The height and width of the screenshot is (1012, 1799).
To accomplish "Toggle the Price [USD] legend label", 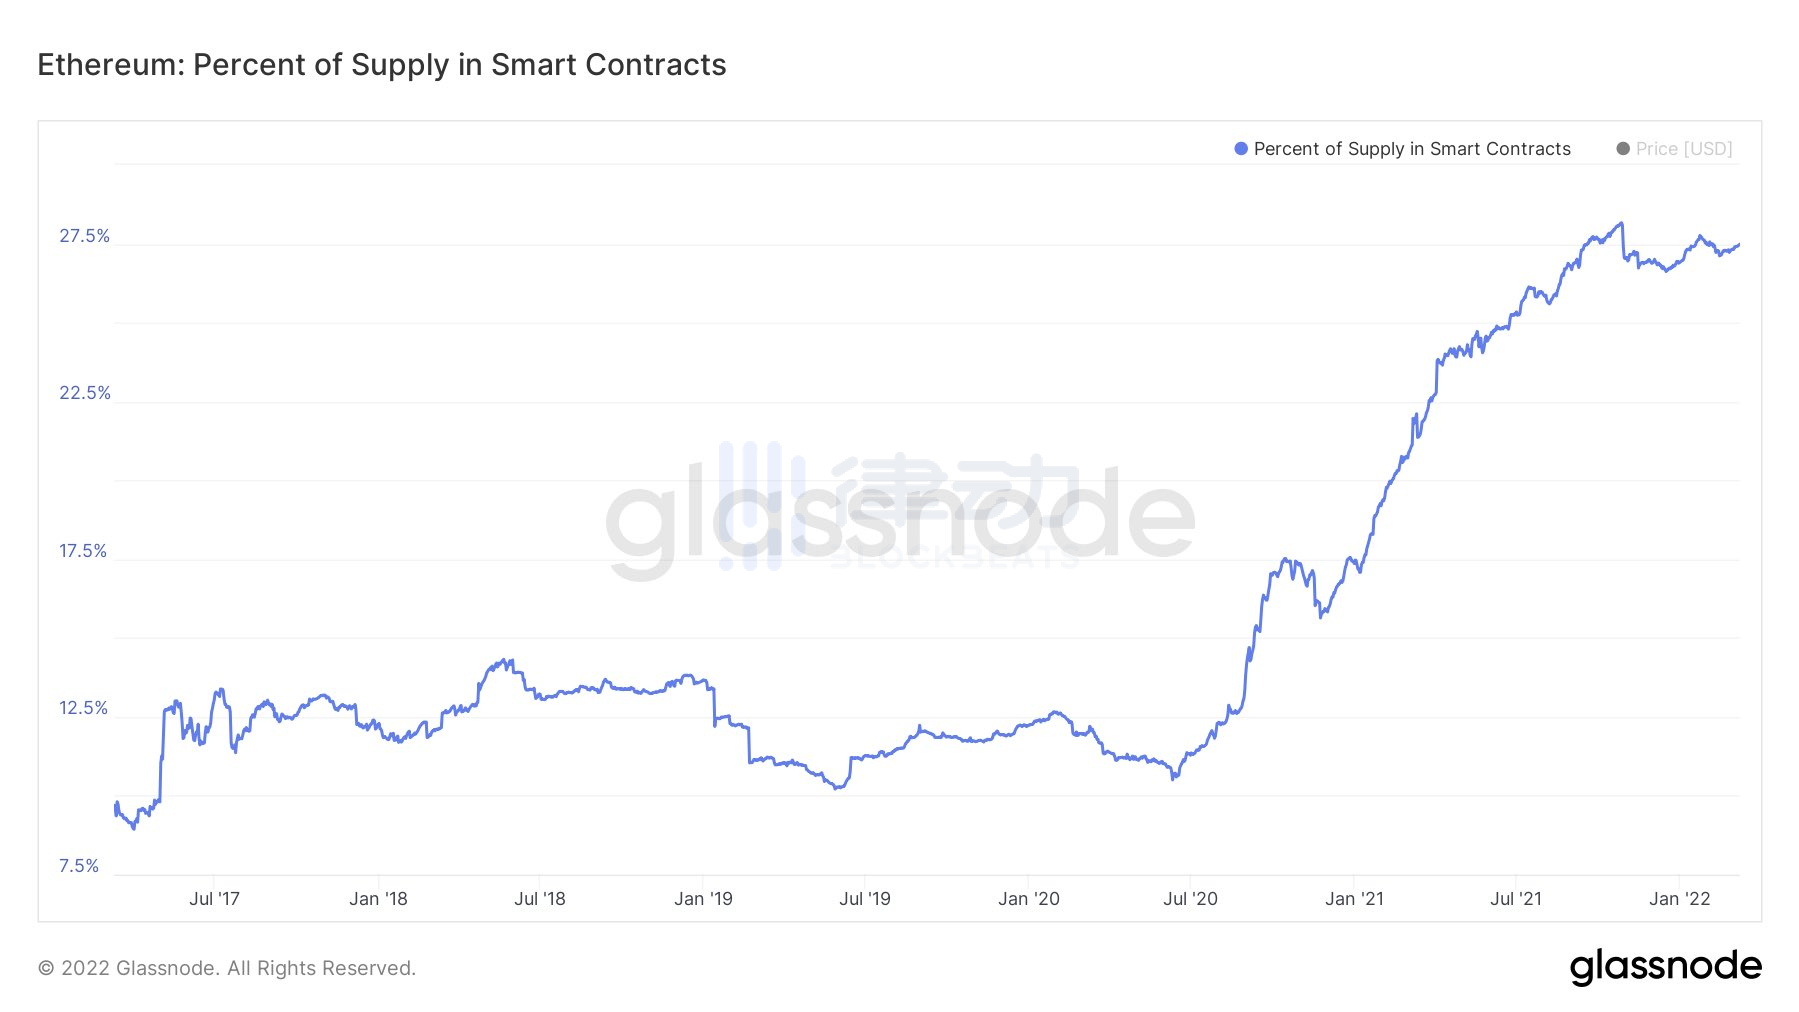I will click(x=1684, y=149).
